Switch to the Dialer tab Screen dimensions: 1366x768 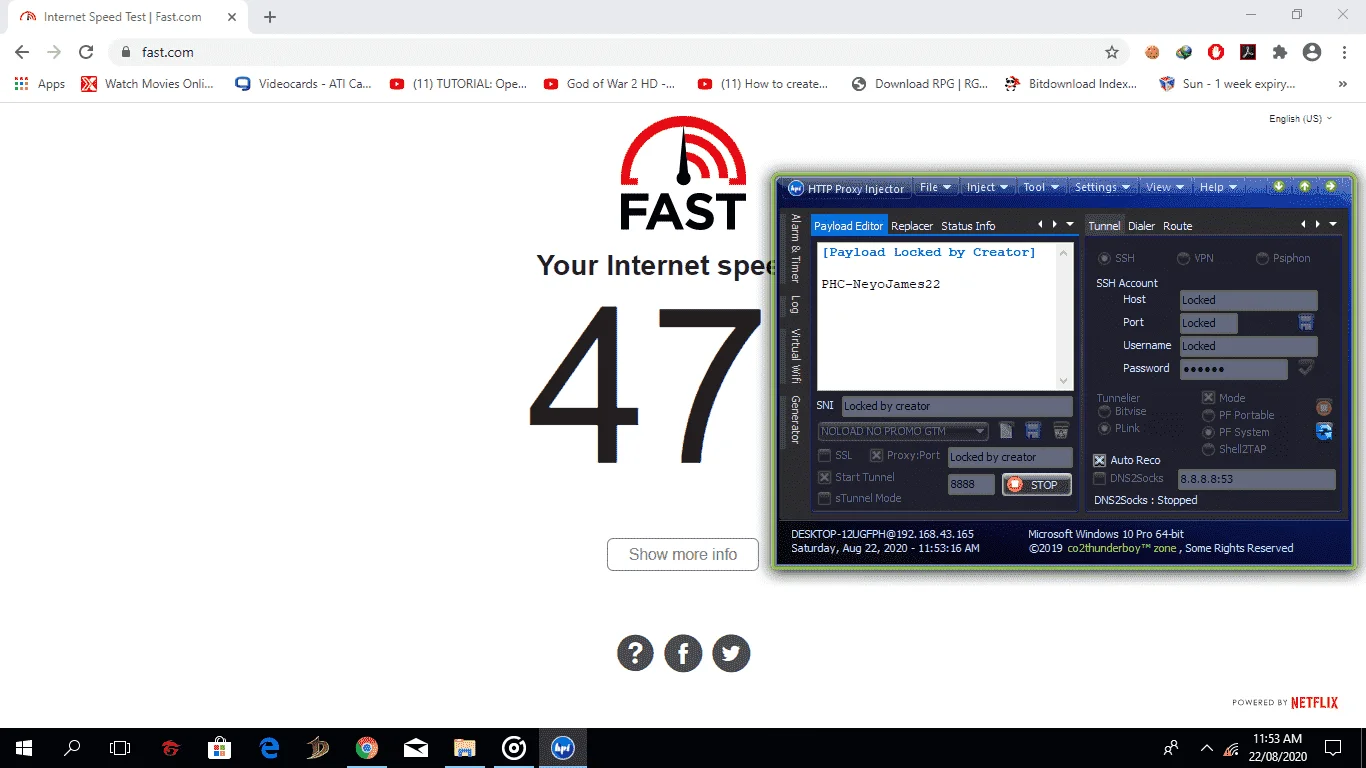point(1141,226)
